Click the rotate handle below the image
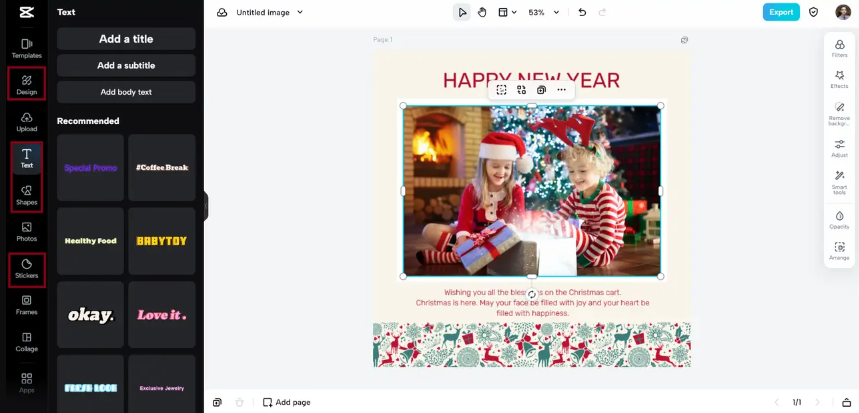This screenshot has width=859, height=413. 531,295
